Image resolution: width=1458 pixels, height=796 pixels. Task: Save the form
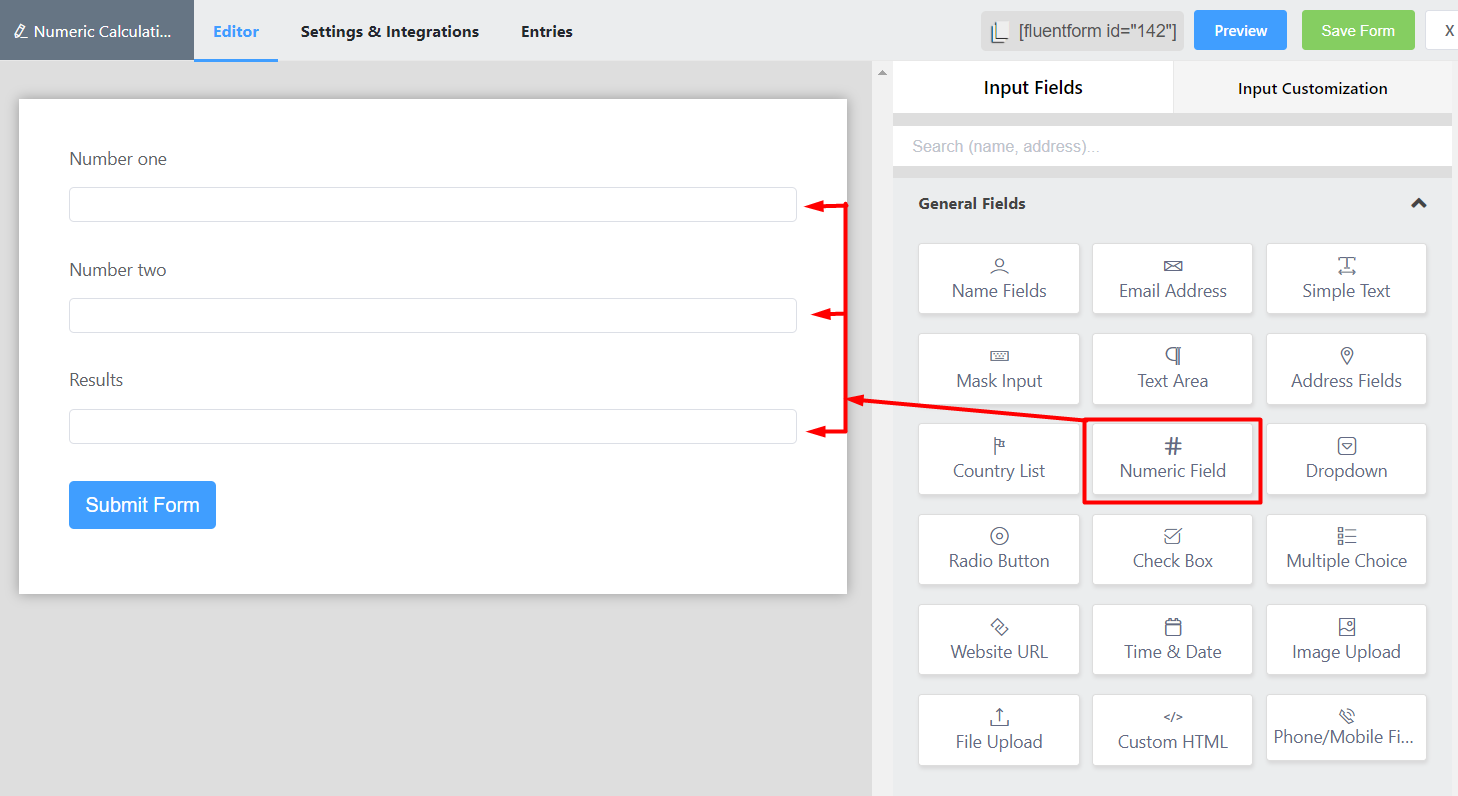(x=1357, y=31)
